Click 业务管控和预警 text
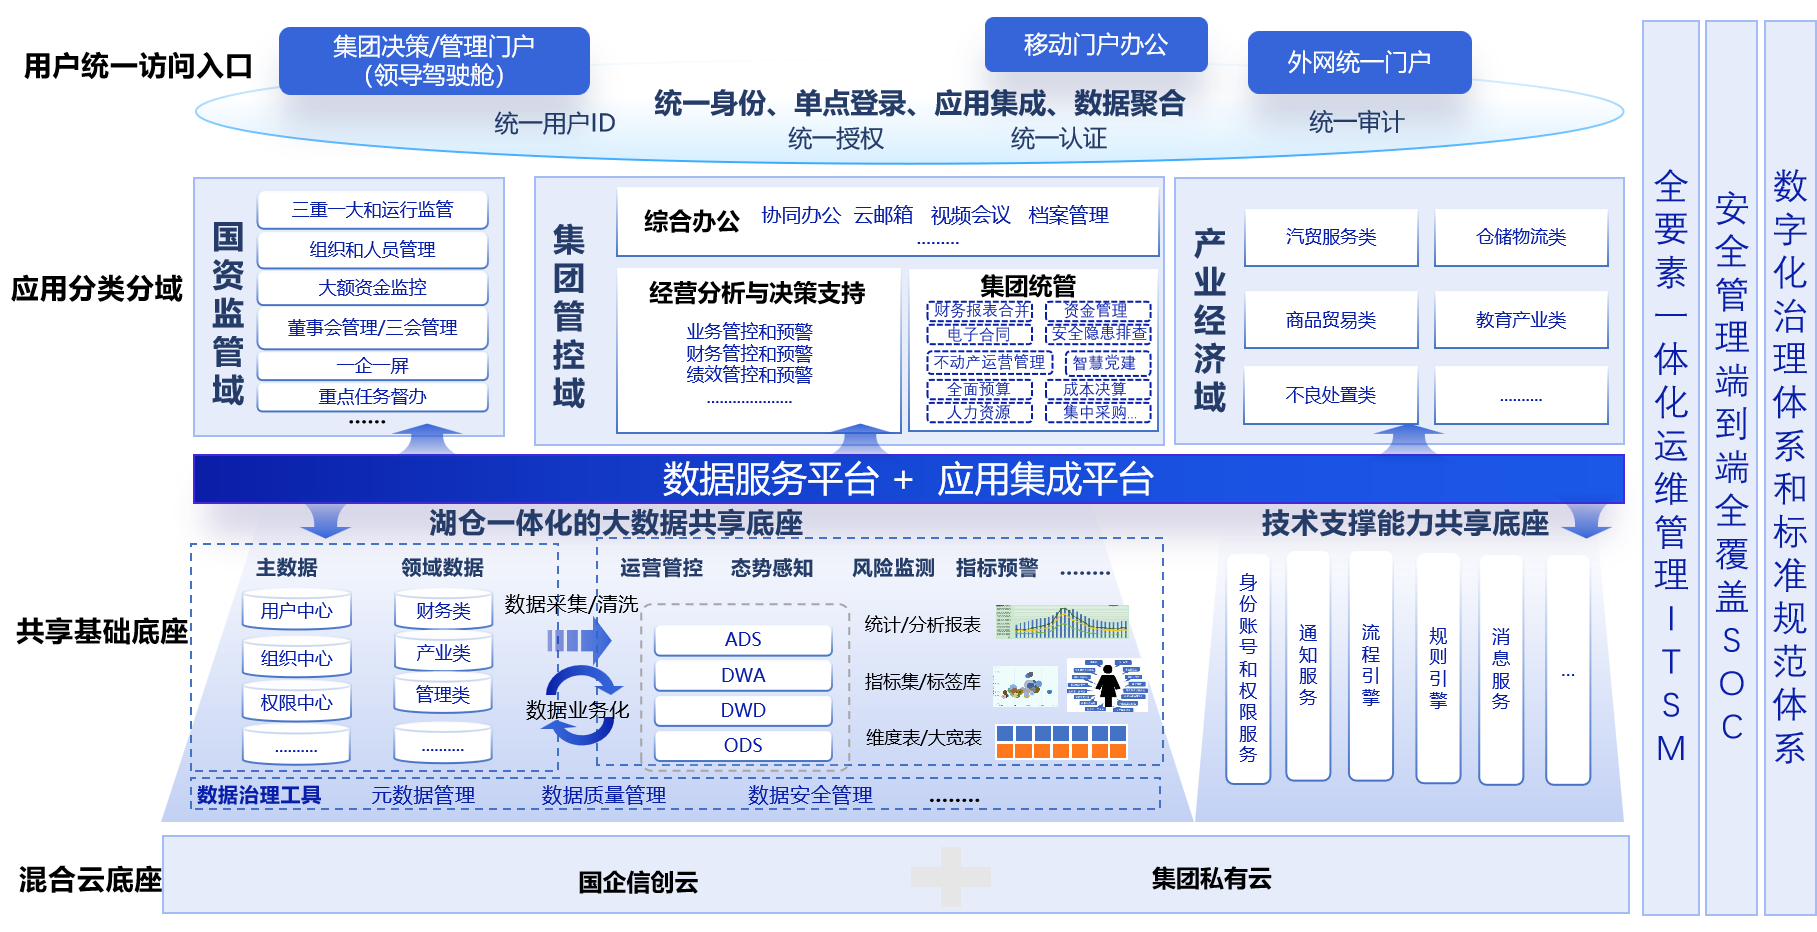The width and height of the screenshot is (1817, 932). coord(749,331)
